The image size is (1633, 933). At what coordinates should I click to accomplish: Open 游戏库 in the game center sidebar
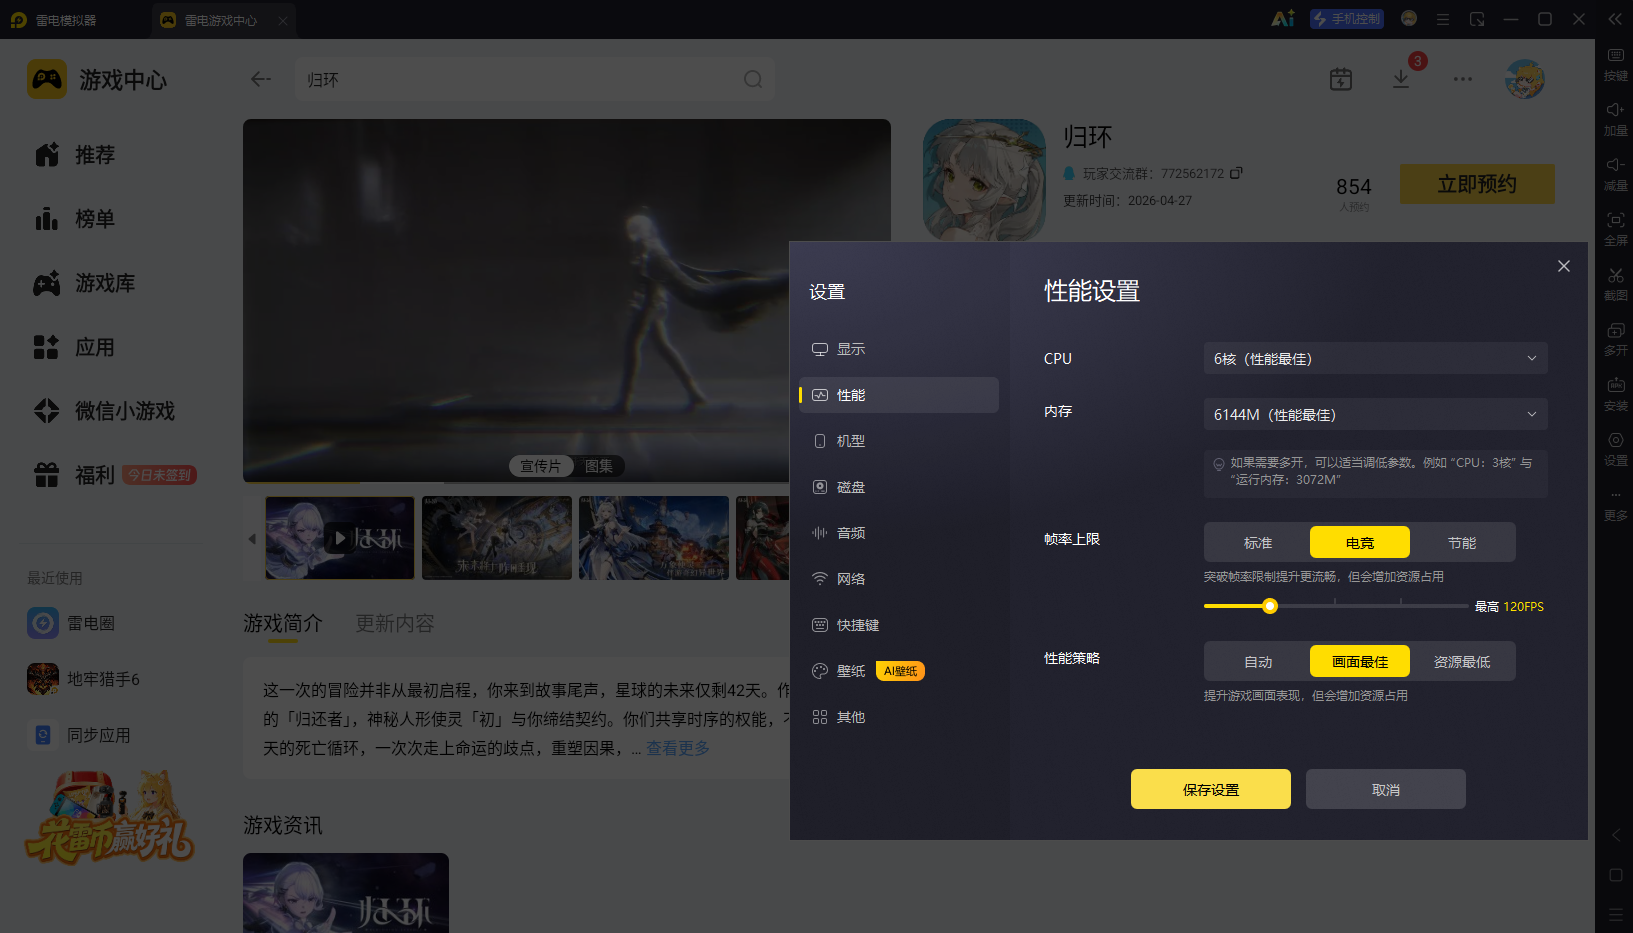(85, 283)
